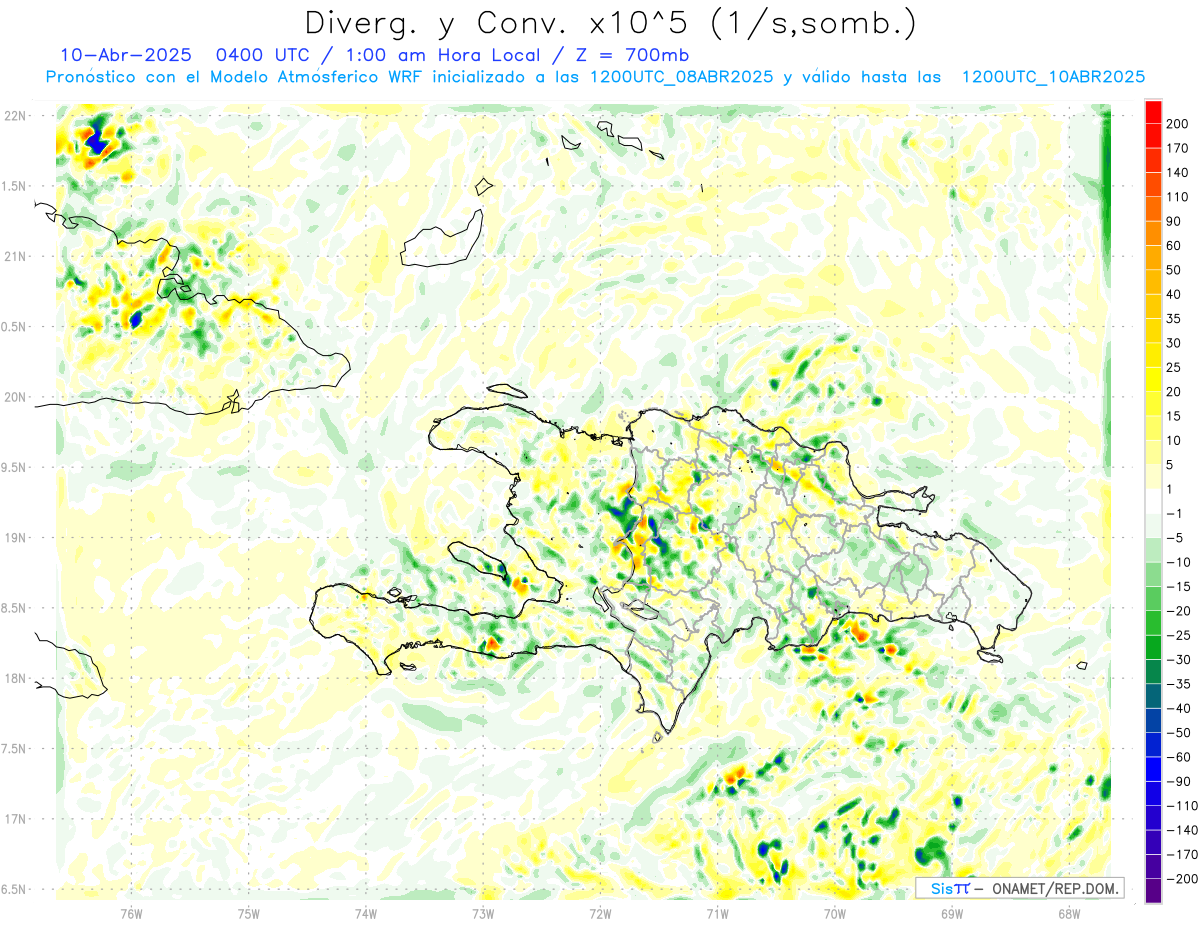This screenshot has height=927, width=1200.
Task: Click the white swatch between 1 and -1
Action: [x=1153, y=501]
